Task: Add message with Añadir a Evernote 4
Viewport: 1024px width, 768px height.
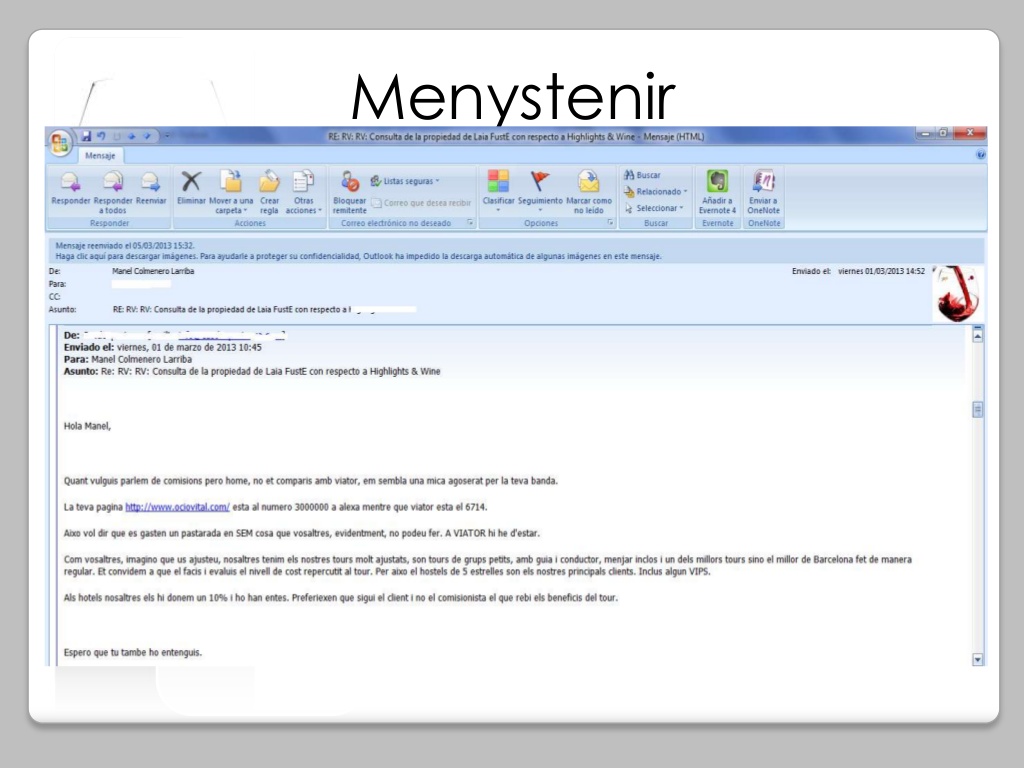Action: (x=717, y=192)
